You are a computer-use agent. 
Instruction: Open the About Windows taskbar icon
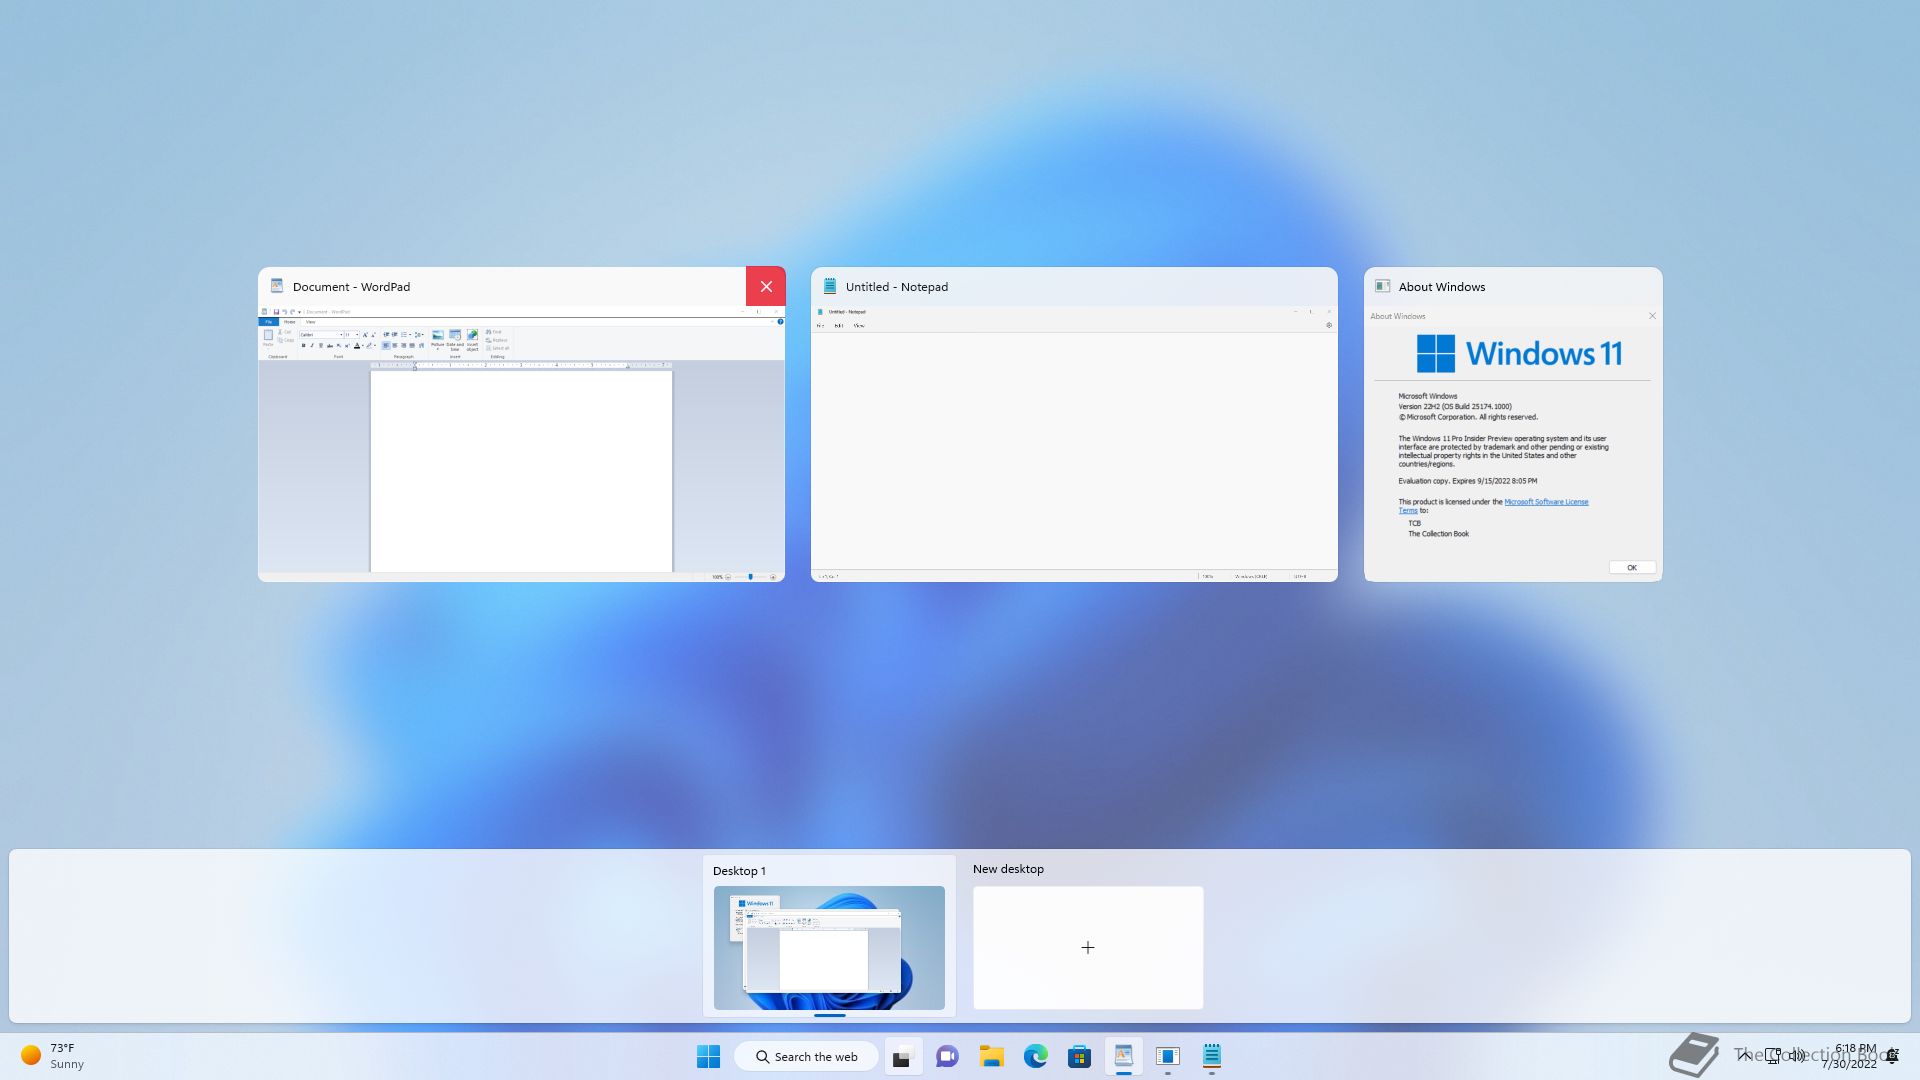1167,1056
